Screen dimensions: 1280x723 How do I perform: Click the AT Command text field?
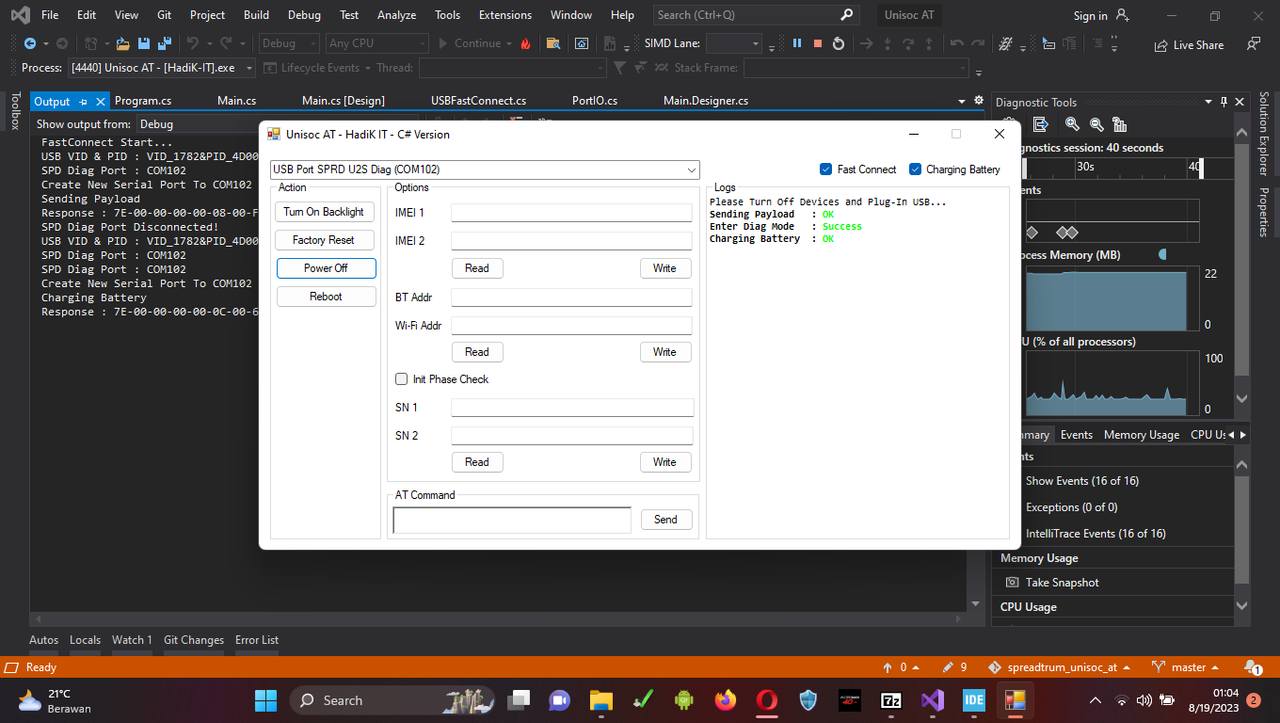[x=512, y=520]
